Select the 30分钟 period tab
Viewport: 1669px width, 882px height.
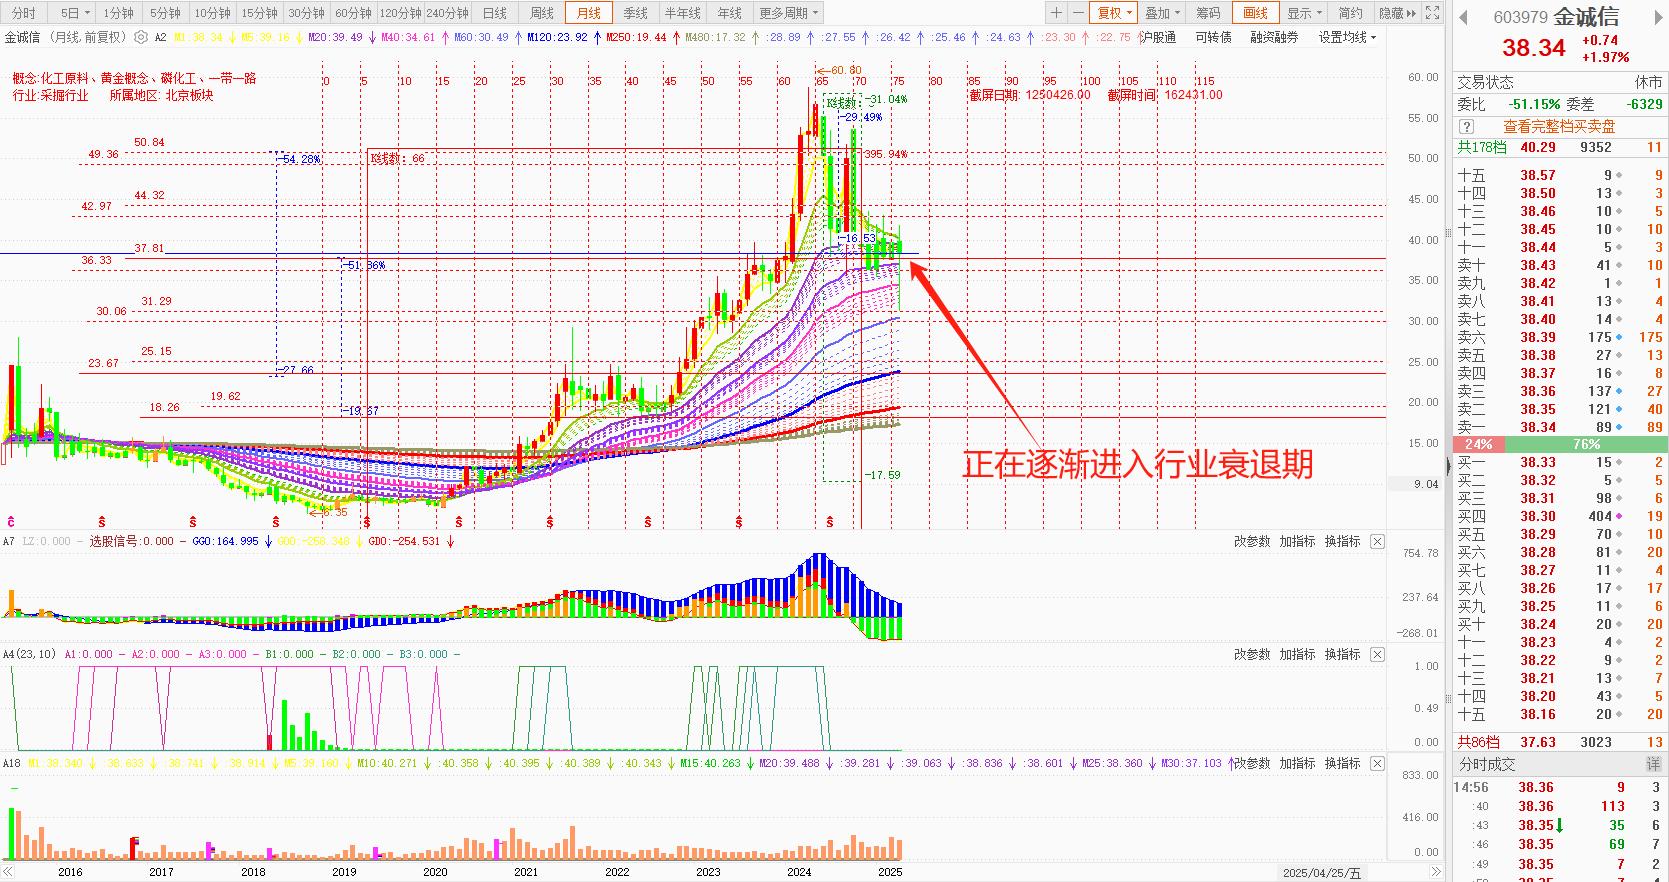tap(306, 13)
